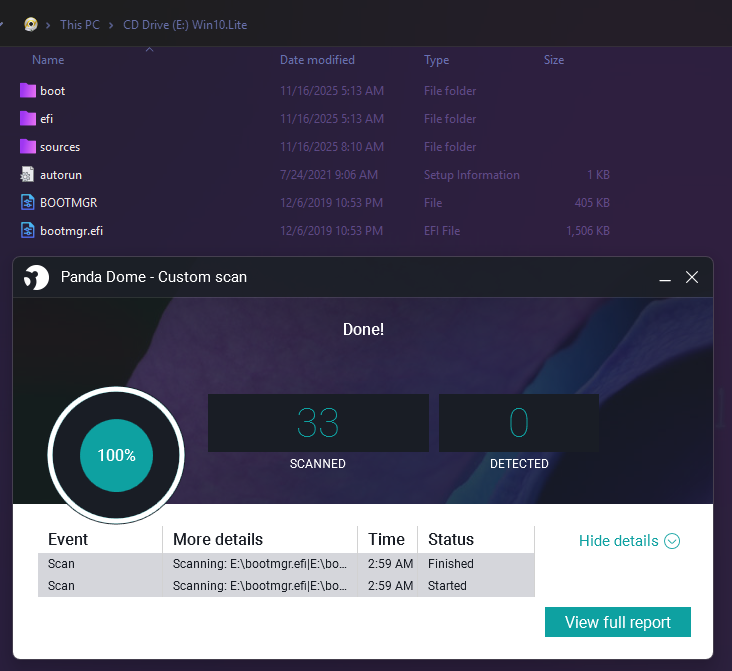Click the bootmgr.efi file icon
Image resolution: width=732 pixels, height=671 pixels.
[x=28, y=231]
